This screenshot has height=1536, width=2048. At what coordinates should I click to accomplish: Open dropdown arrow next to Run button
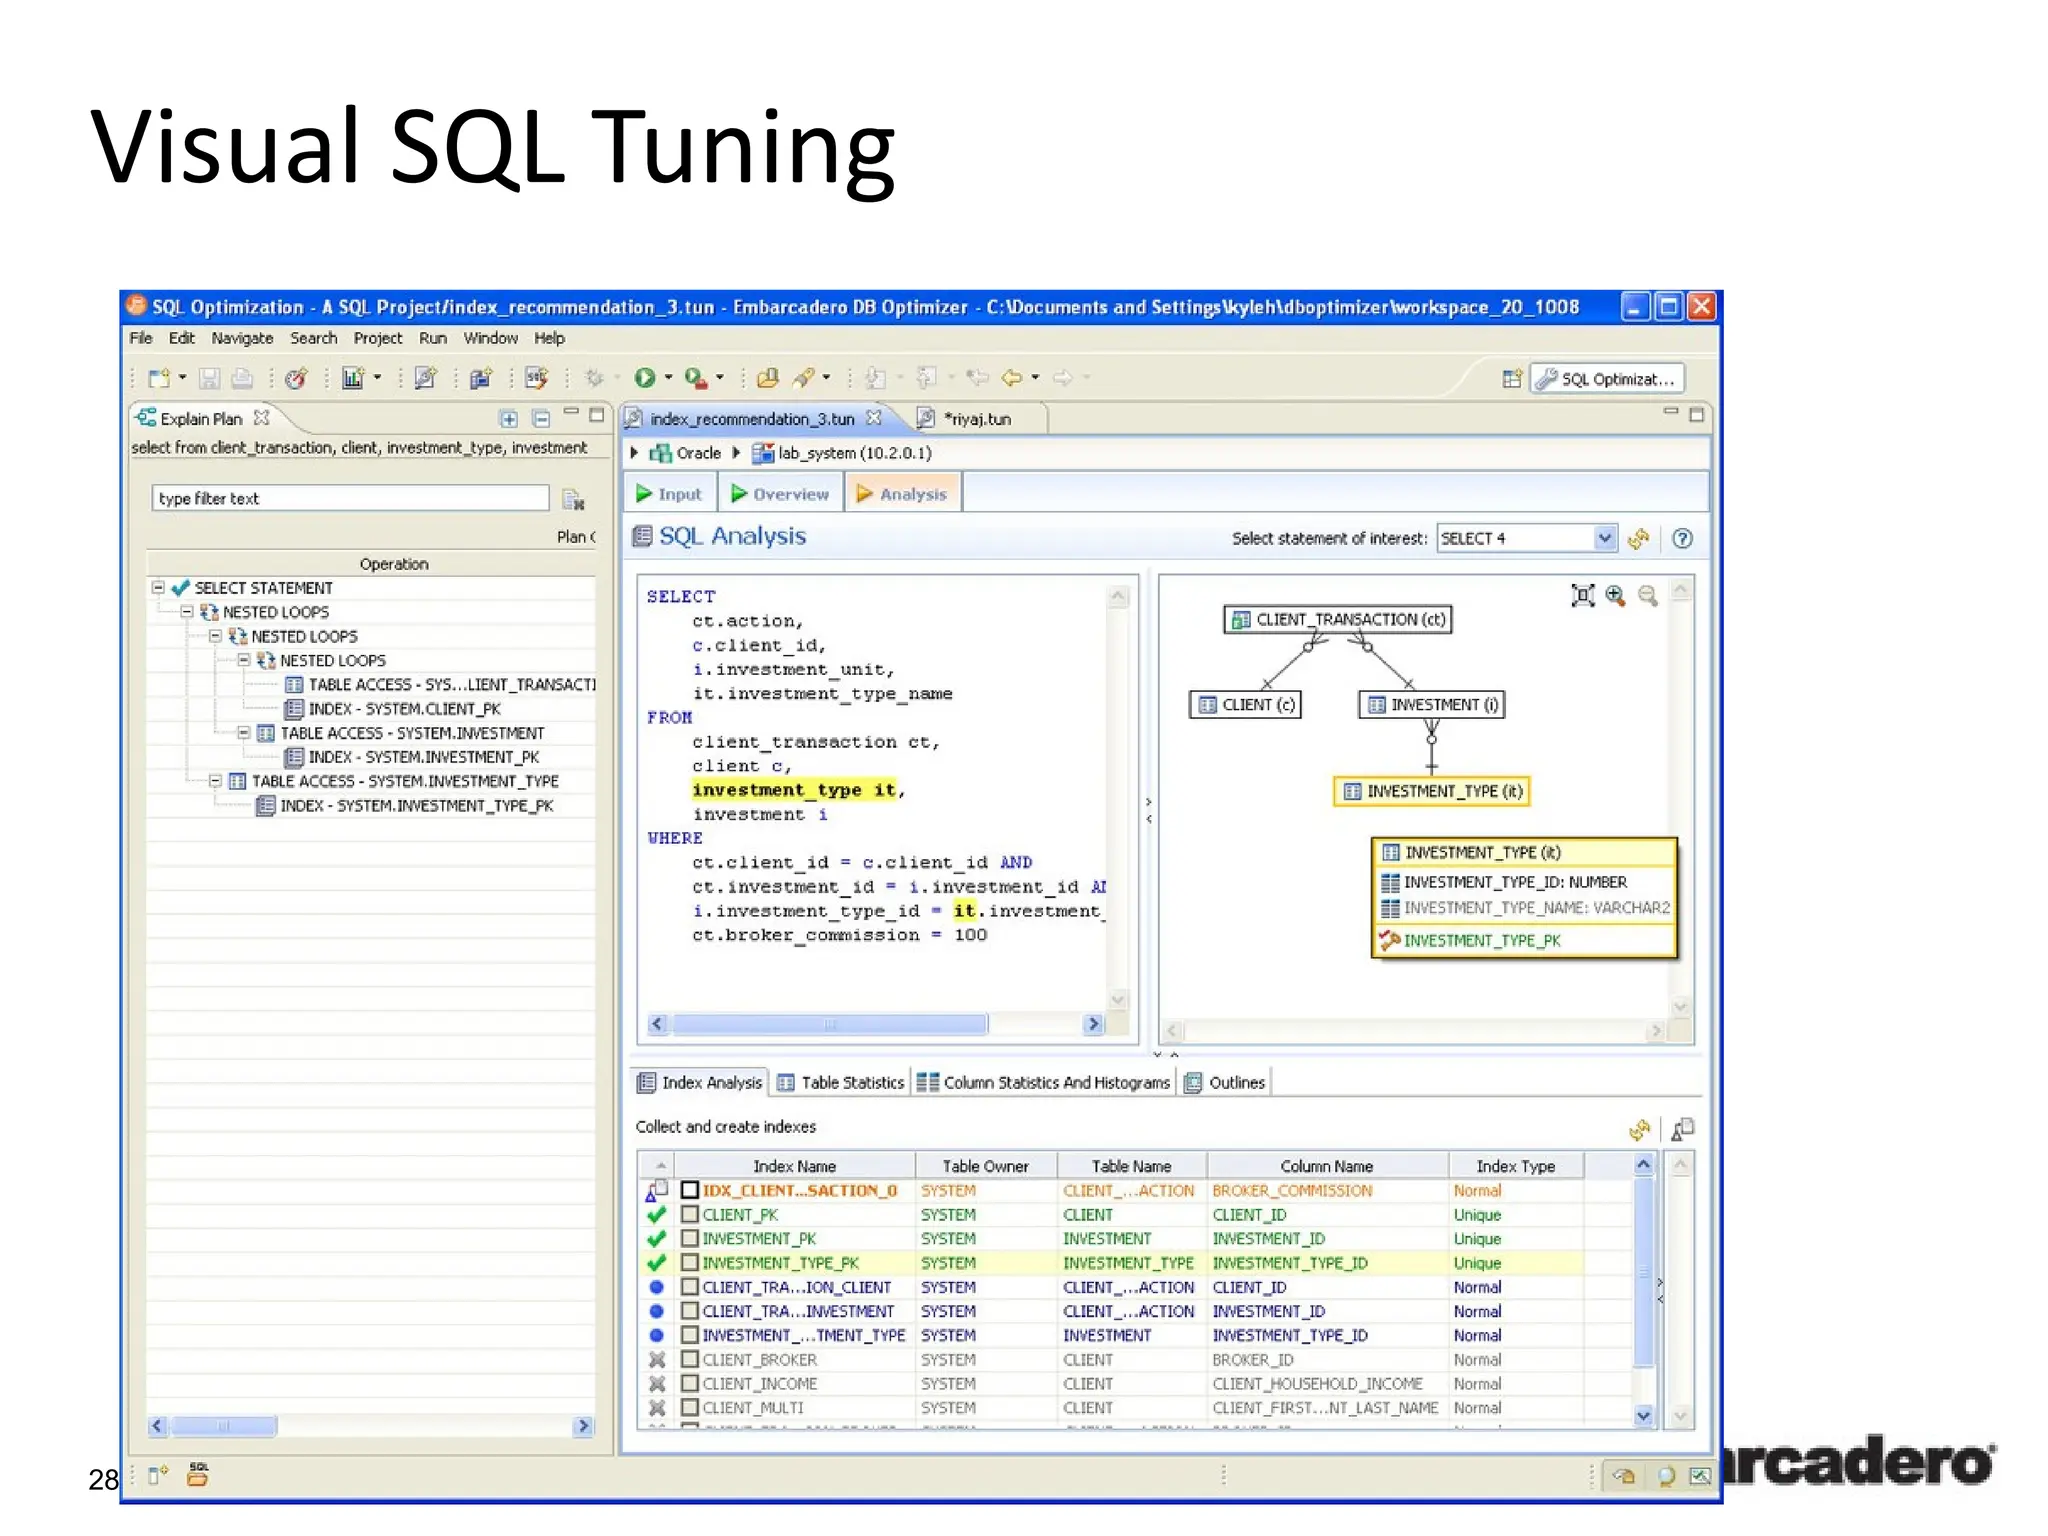(x=668, y=378)
